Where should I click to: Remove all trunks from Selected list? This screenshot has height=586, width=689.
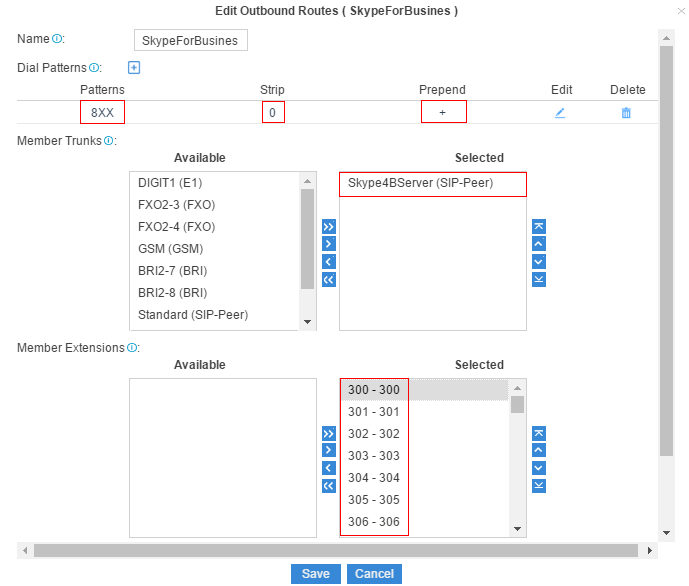tap(329, 279)
